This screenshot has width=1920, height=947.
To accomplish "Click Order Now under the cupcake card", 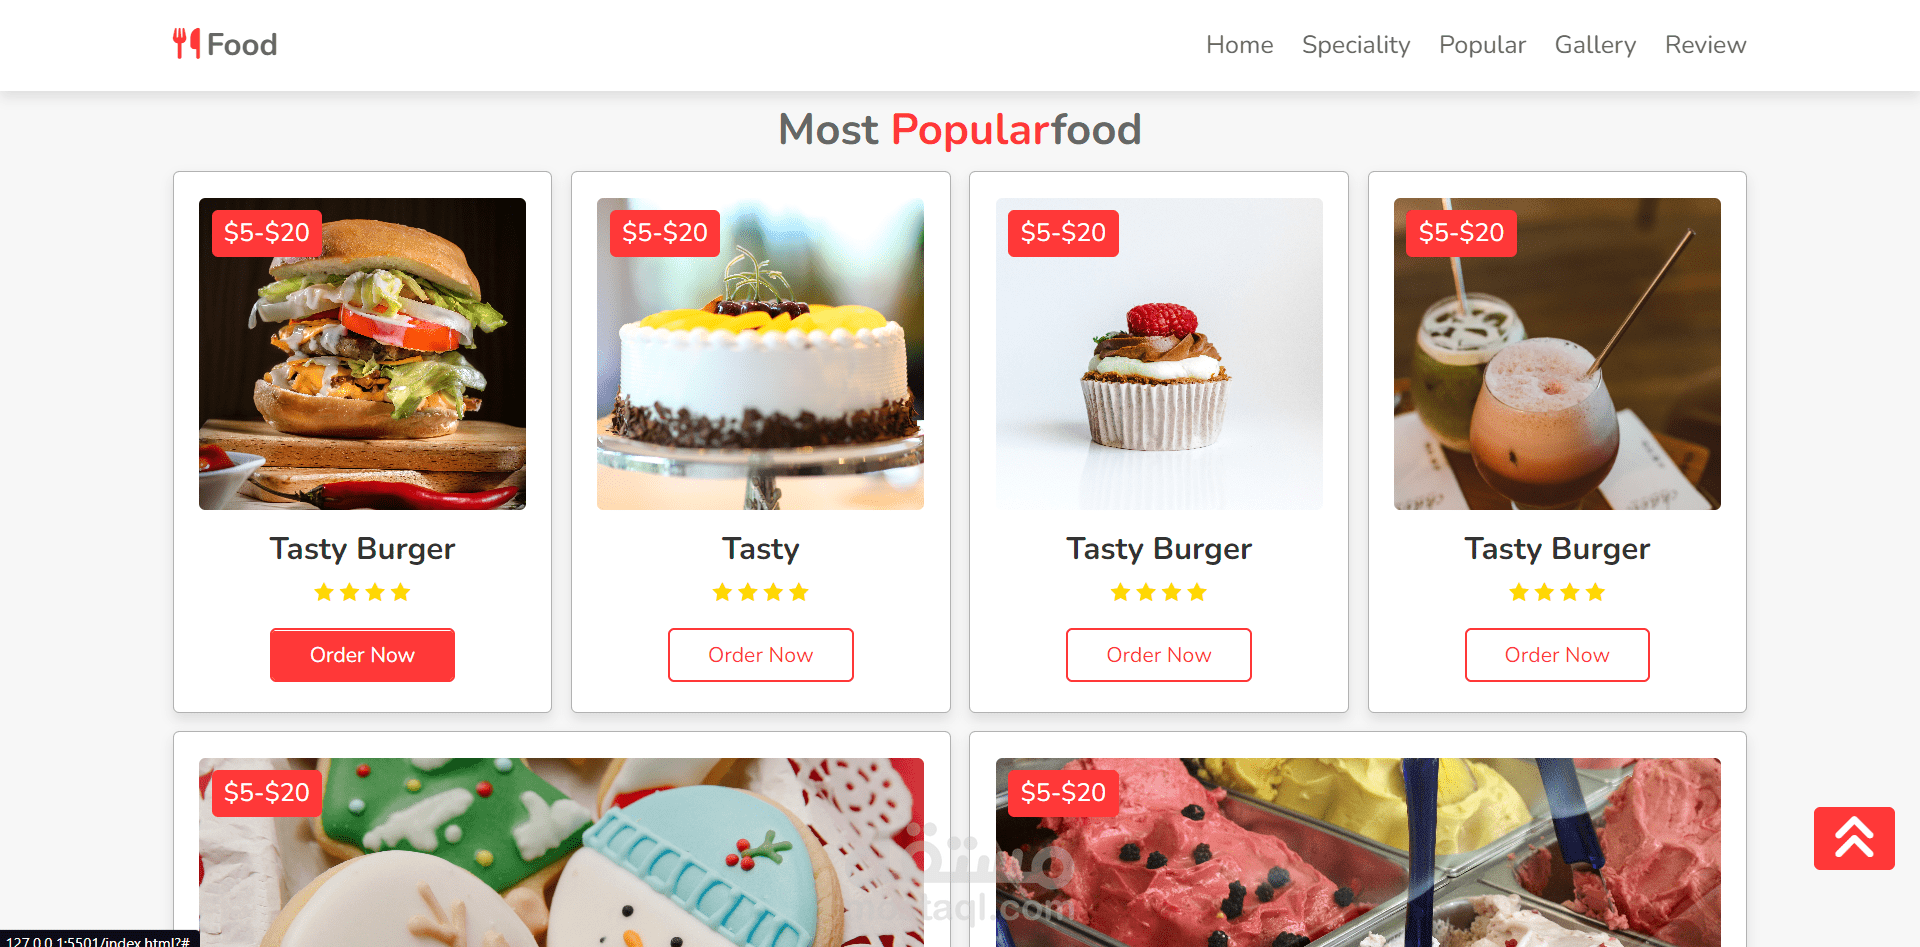I will 1159,655.
